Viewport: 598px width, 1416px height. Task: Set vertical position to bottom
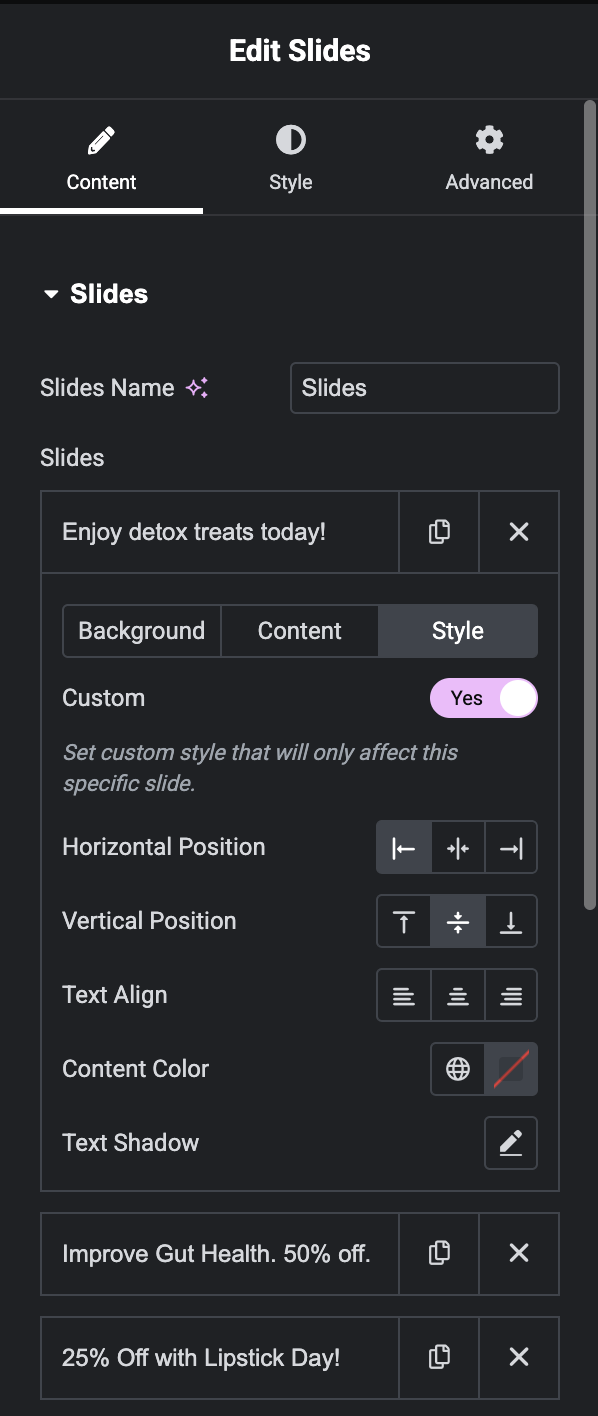pyautogui.click(x=511, y=922)
